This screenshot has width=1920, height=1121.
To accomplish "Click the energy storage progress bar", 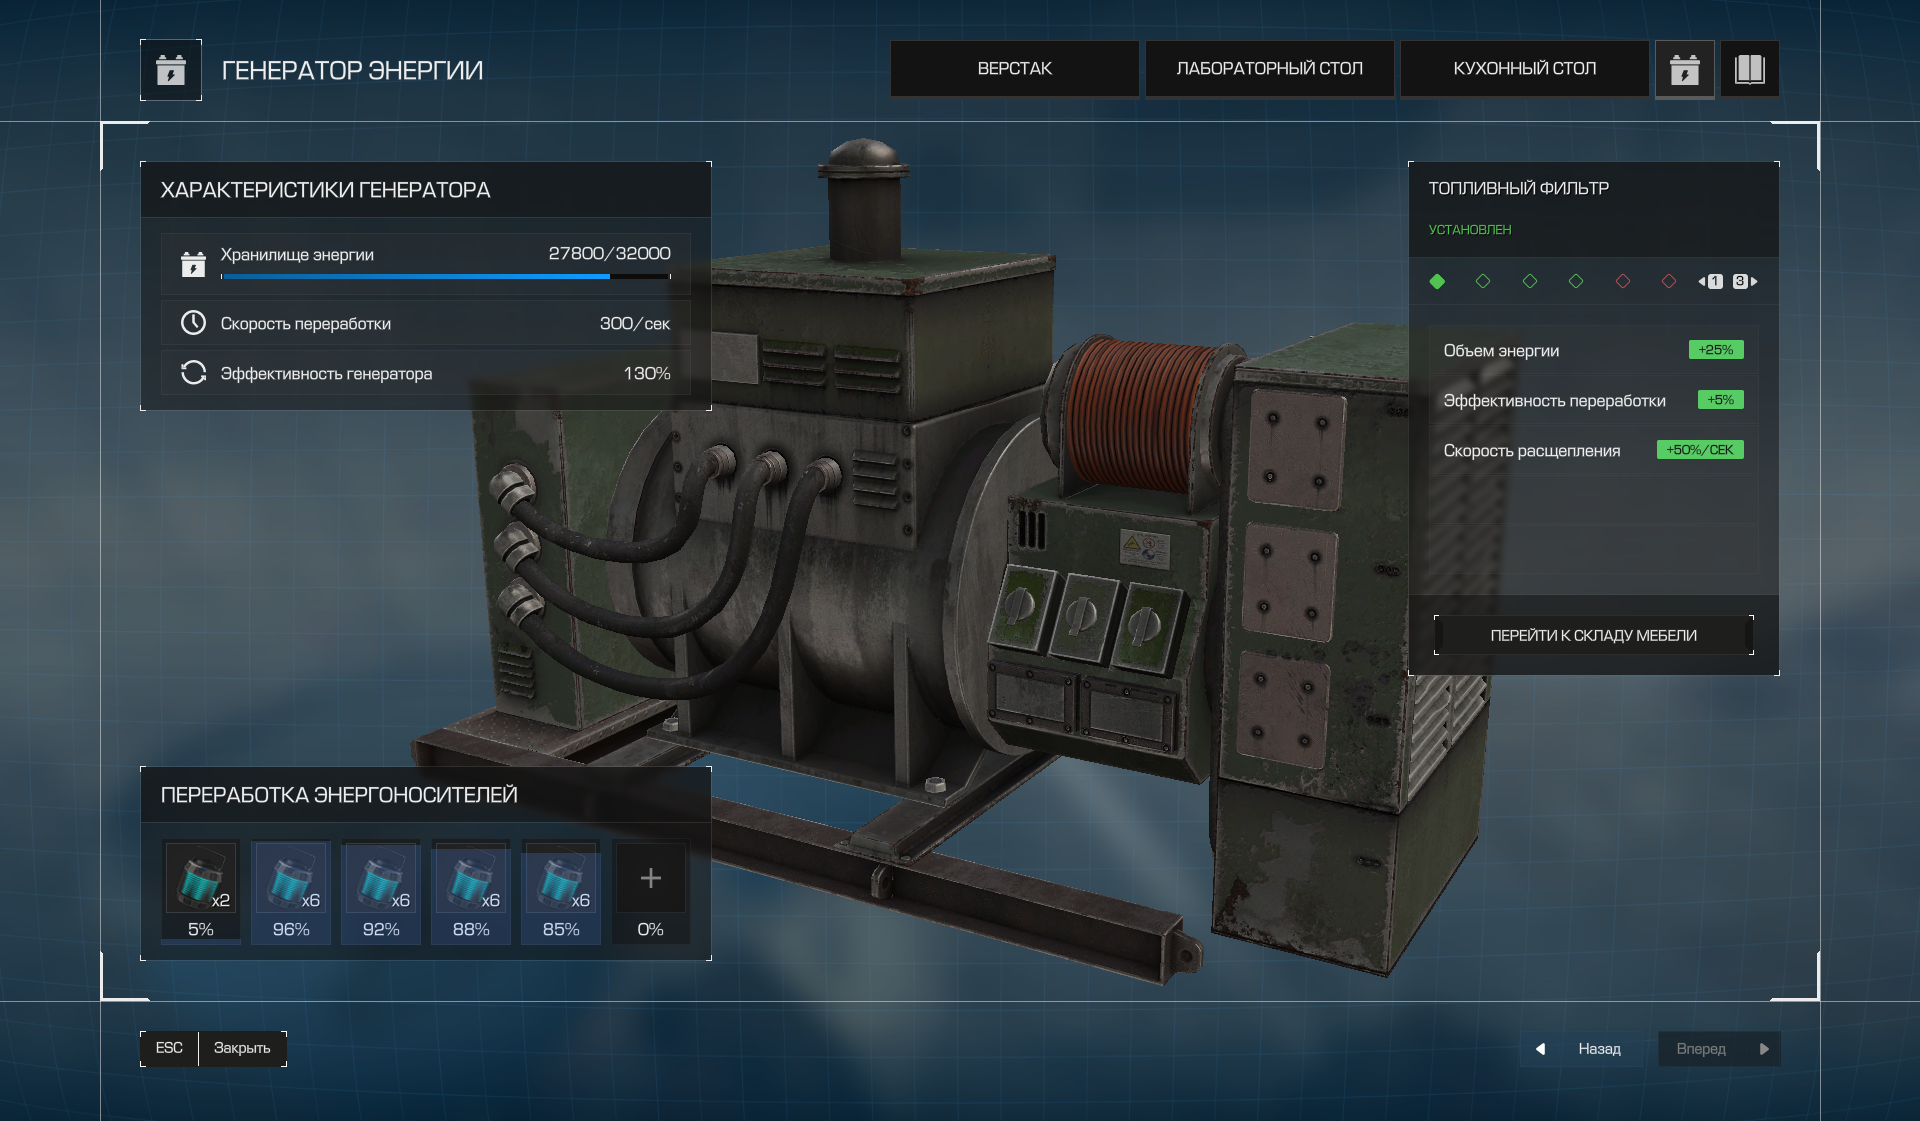I will point(445,276).
